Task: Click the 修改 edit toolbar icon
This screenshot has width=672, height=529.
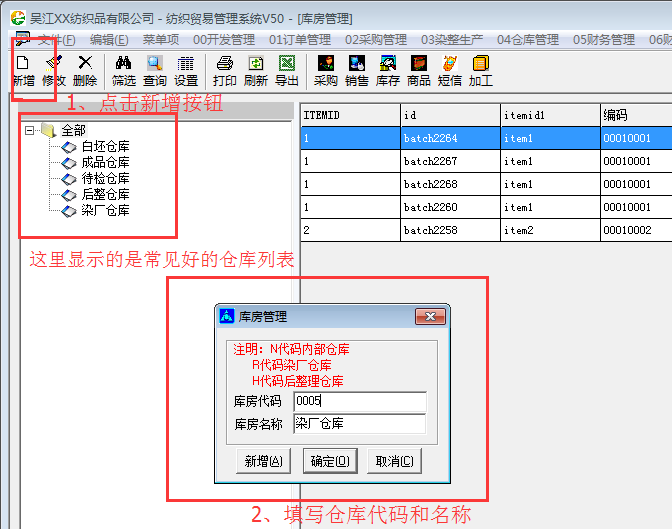Action: (54, 63)
